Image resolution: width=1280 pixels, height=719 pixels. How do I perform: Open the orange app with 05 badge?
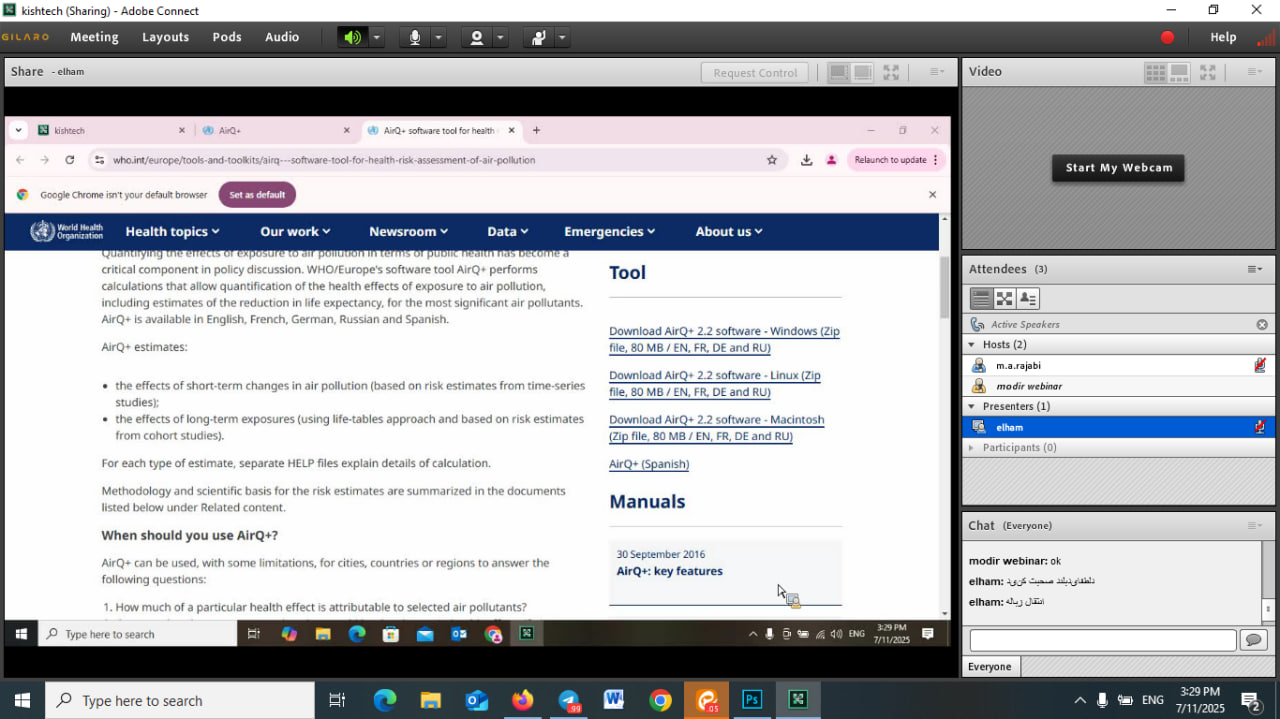(706, 700)
